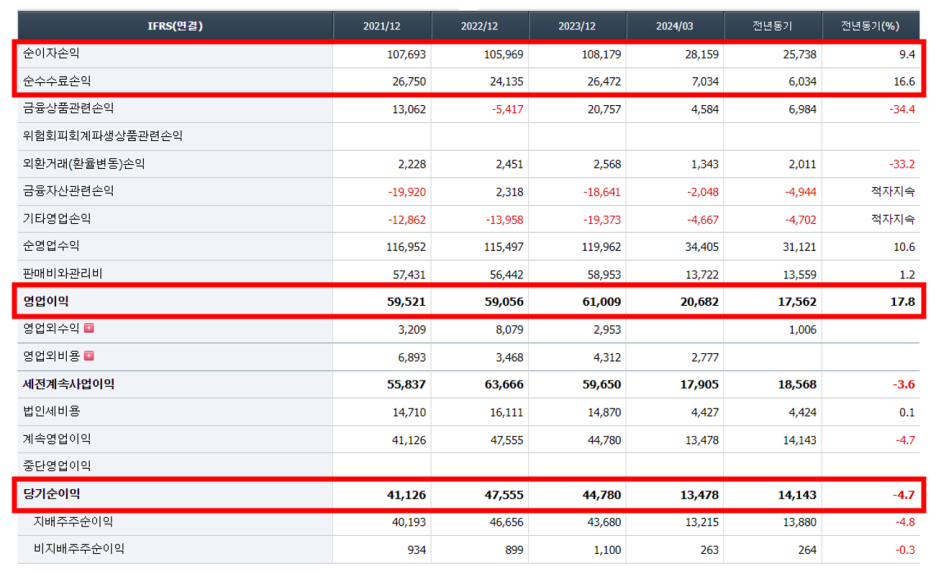Click the red -19,373 value
Image resolution: width=936 pixels, height=574 pixels.
602,220
